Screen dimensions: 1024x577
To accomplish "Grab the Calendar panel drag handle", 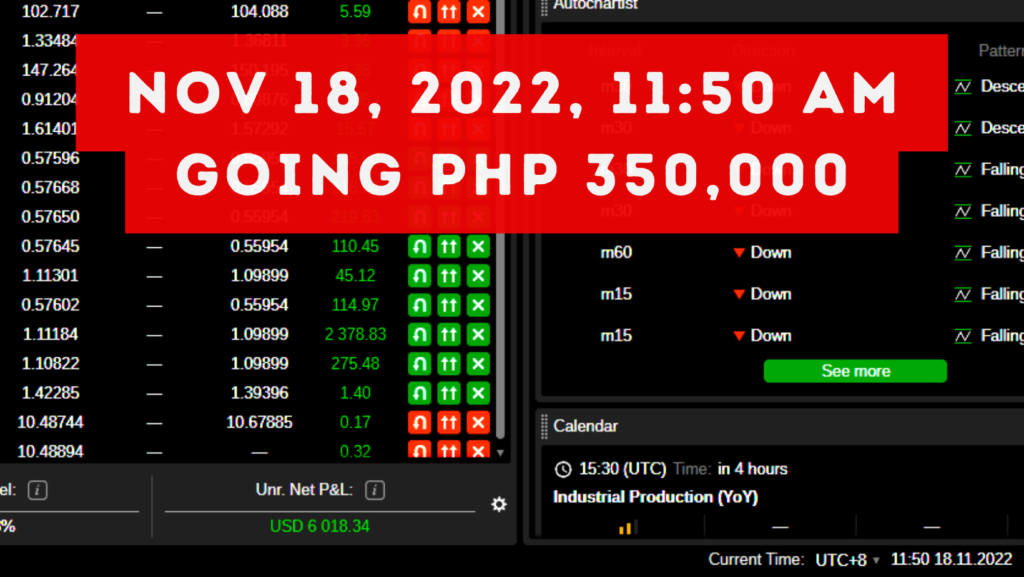I will point(544,426).
